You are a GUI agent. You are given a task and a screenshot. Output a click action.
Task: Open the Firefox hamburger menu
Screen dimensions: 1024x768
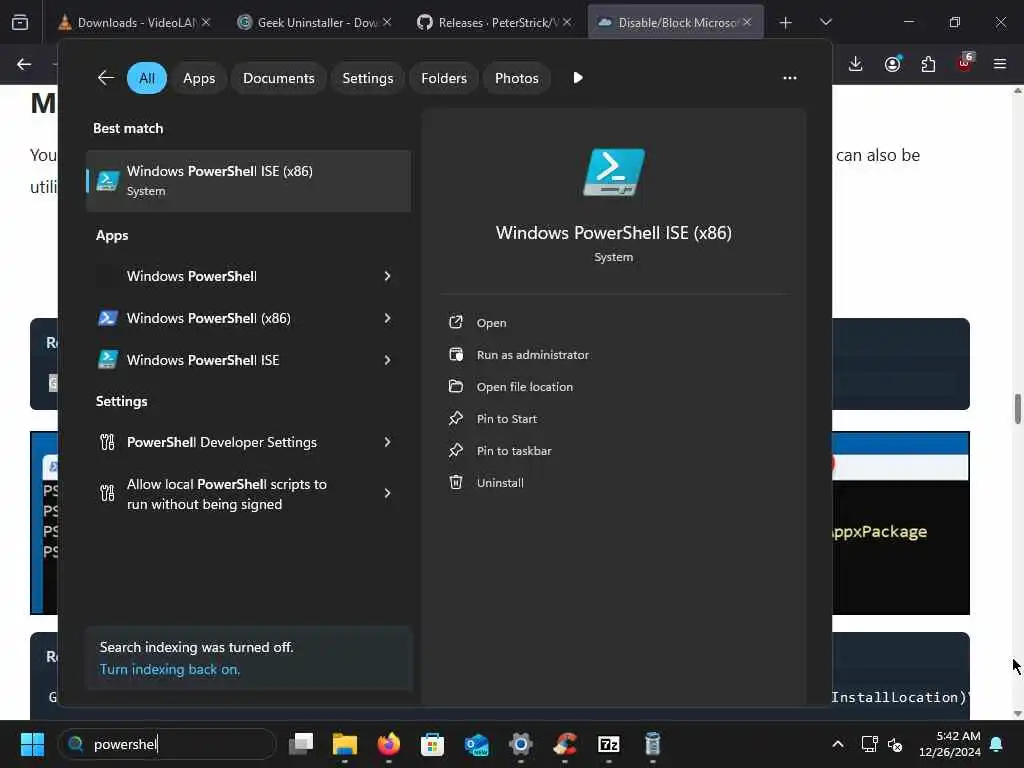(1000, 64)
